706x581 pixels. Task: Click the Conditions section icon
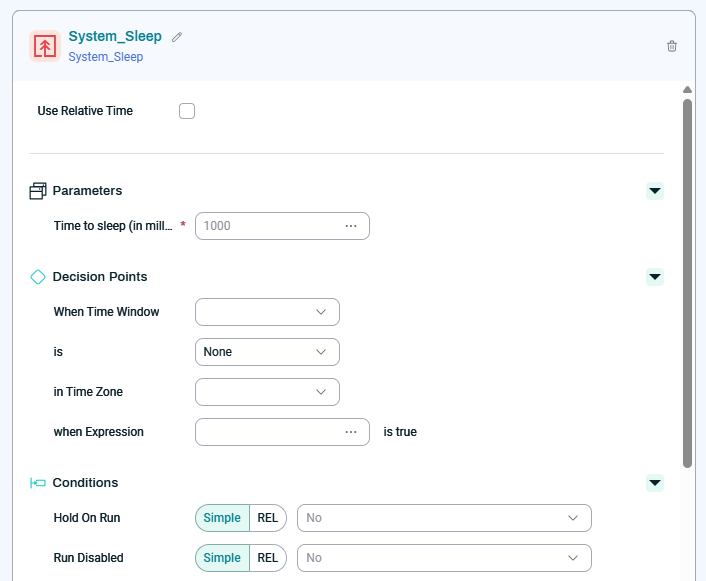click(x=38, y=483)
